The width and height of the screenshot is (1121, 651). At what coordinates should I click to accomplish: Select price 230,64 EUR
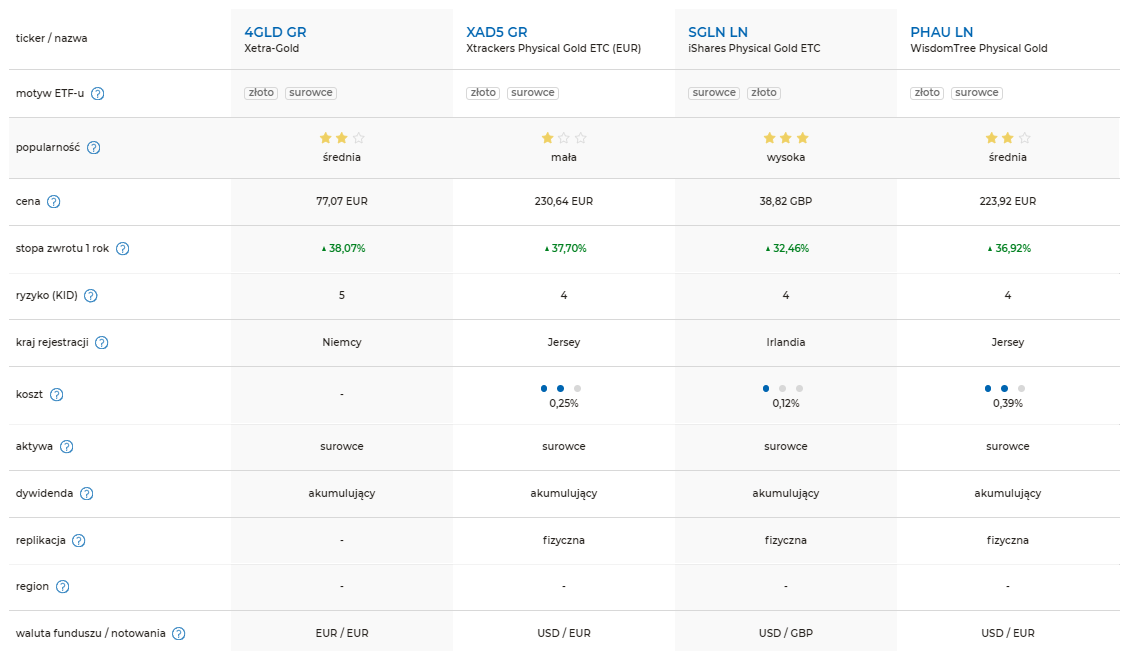(x=564, y=202)
